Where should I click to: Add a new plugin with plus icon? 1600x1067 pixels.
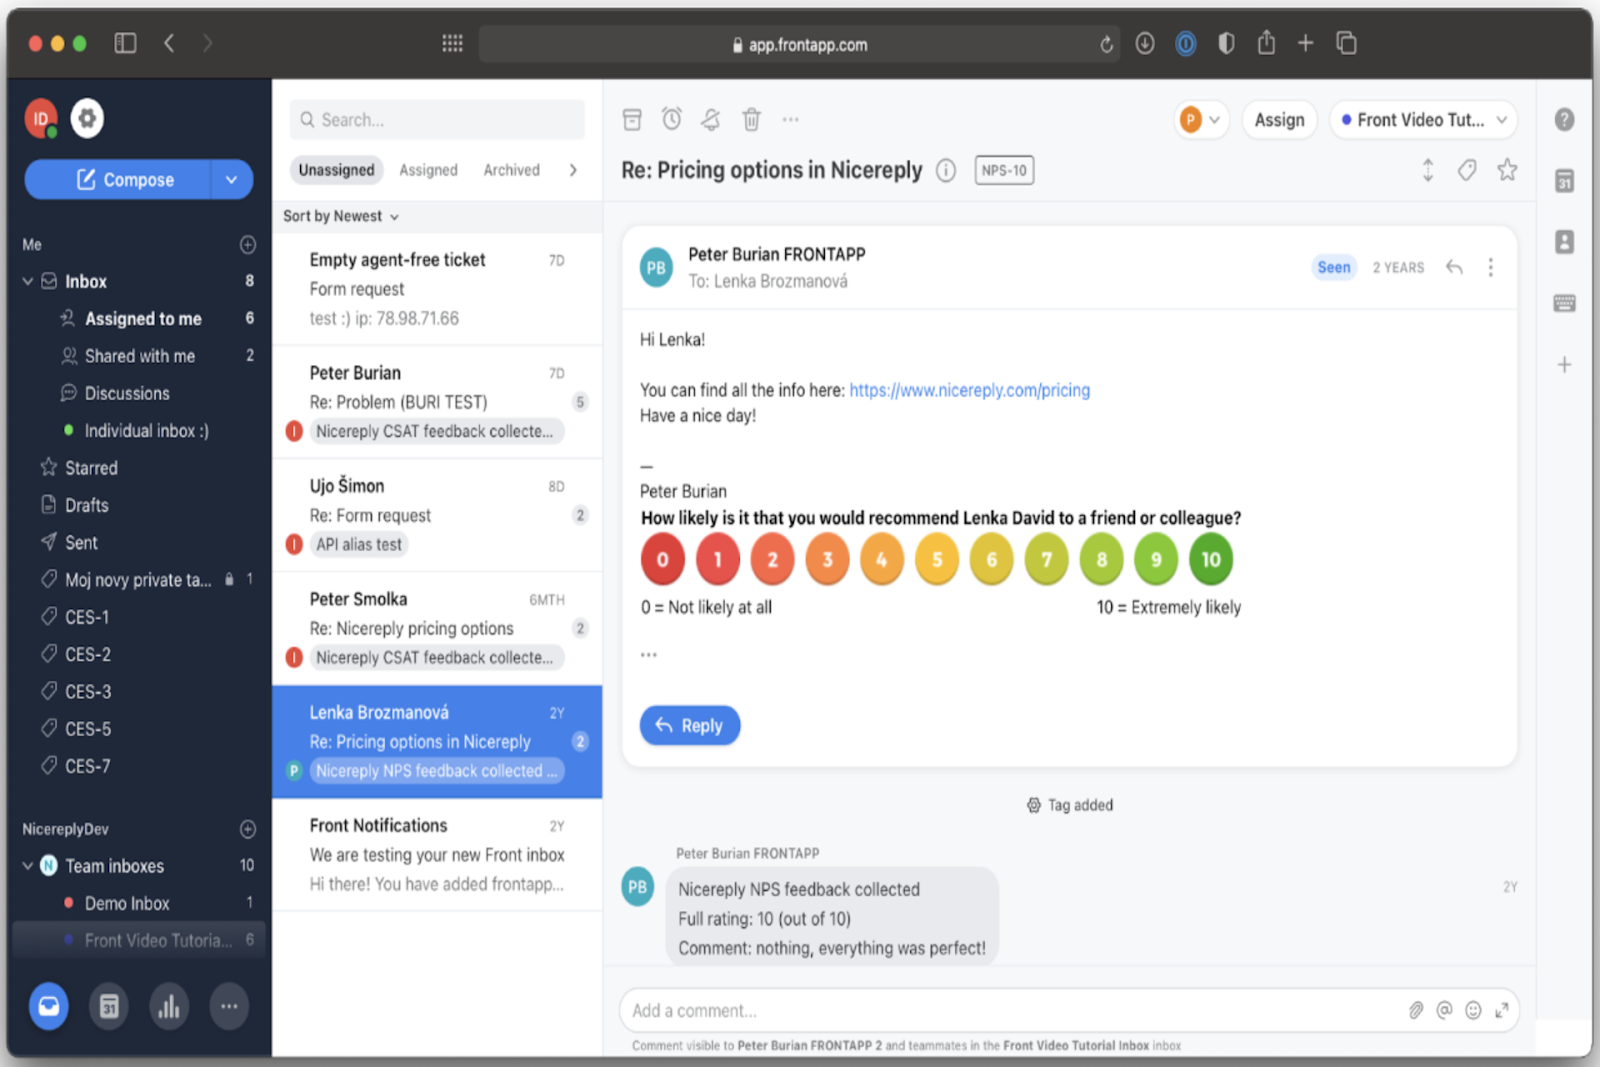pos(1565,365)
